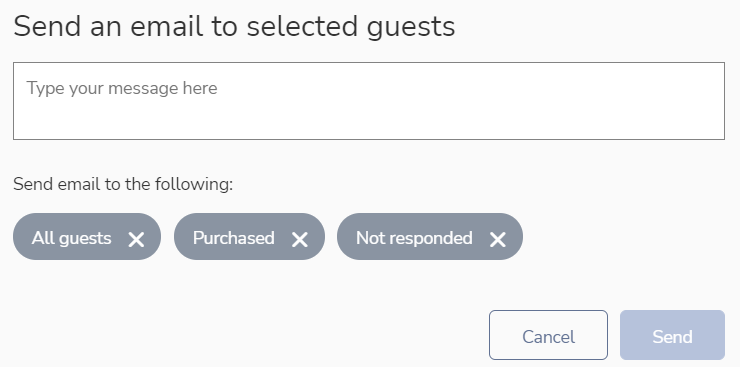Remove the Purchased chip using its X
Image resolution: width=740 pixels, height=367 pixels.
[x=300, y=240]
